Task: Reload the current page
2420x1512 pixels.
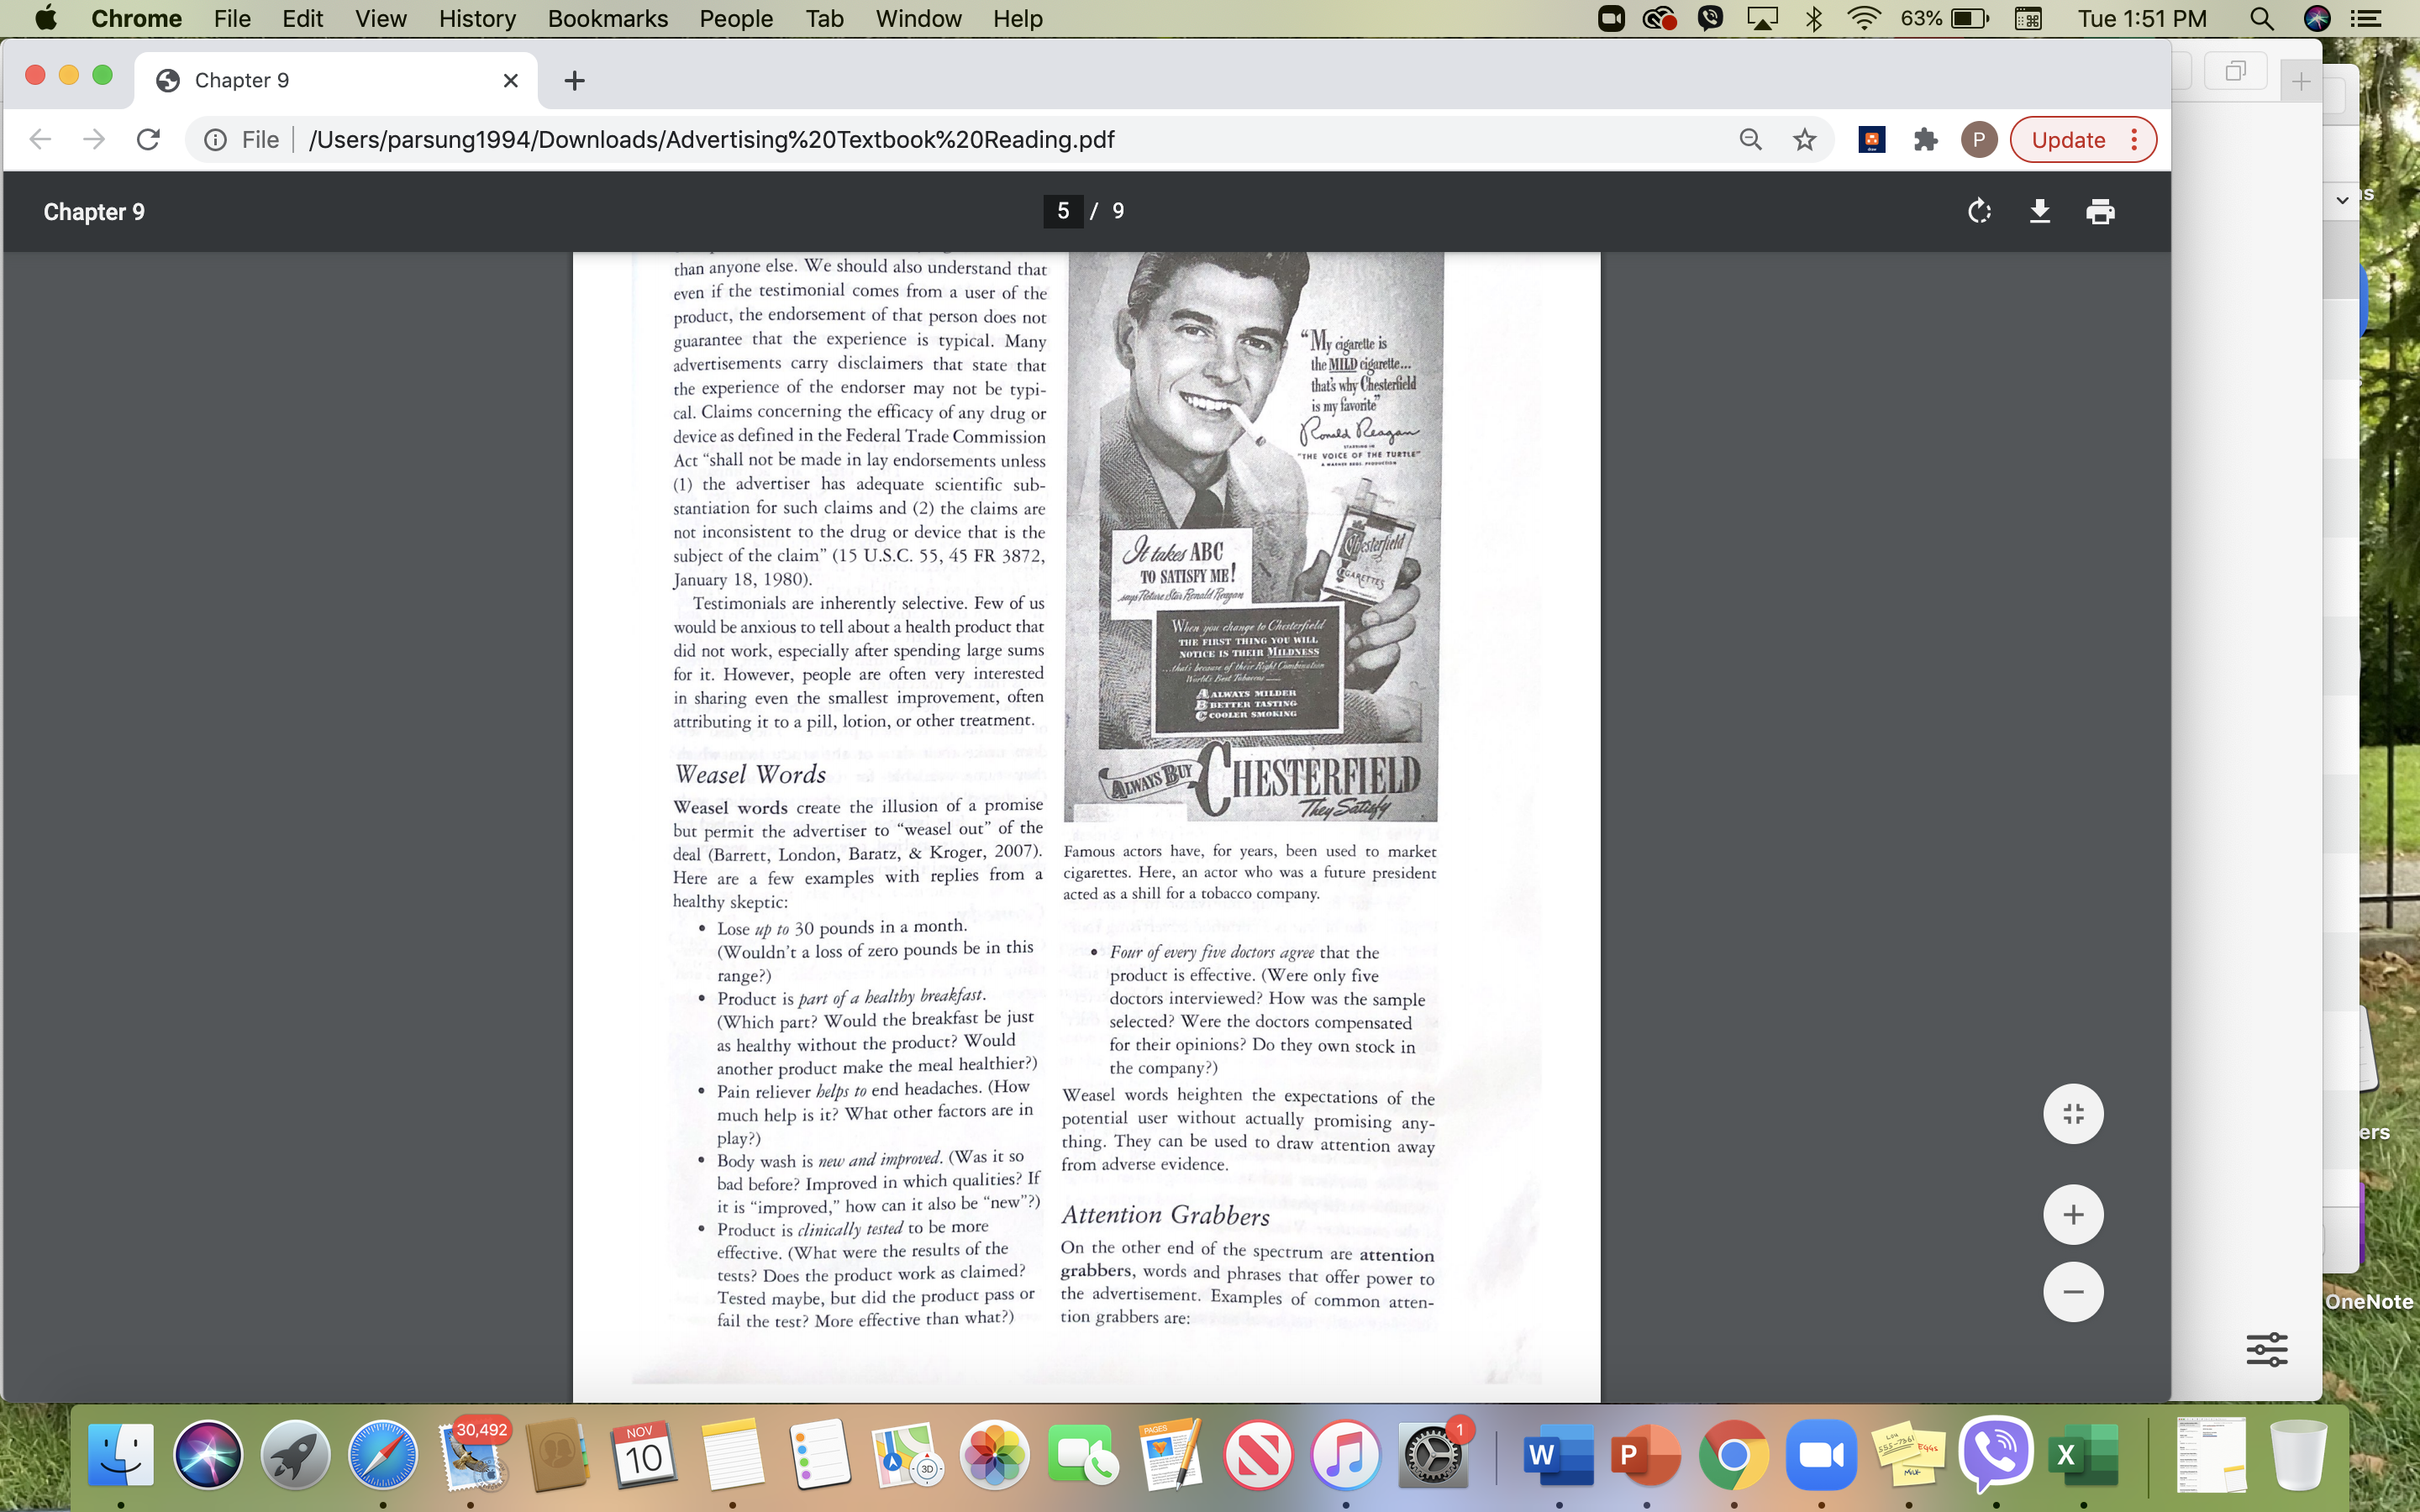Action: tap(148, 139)
